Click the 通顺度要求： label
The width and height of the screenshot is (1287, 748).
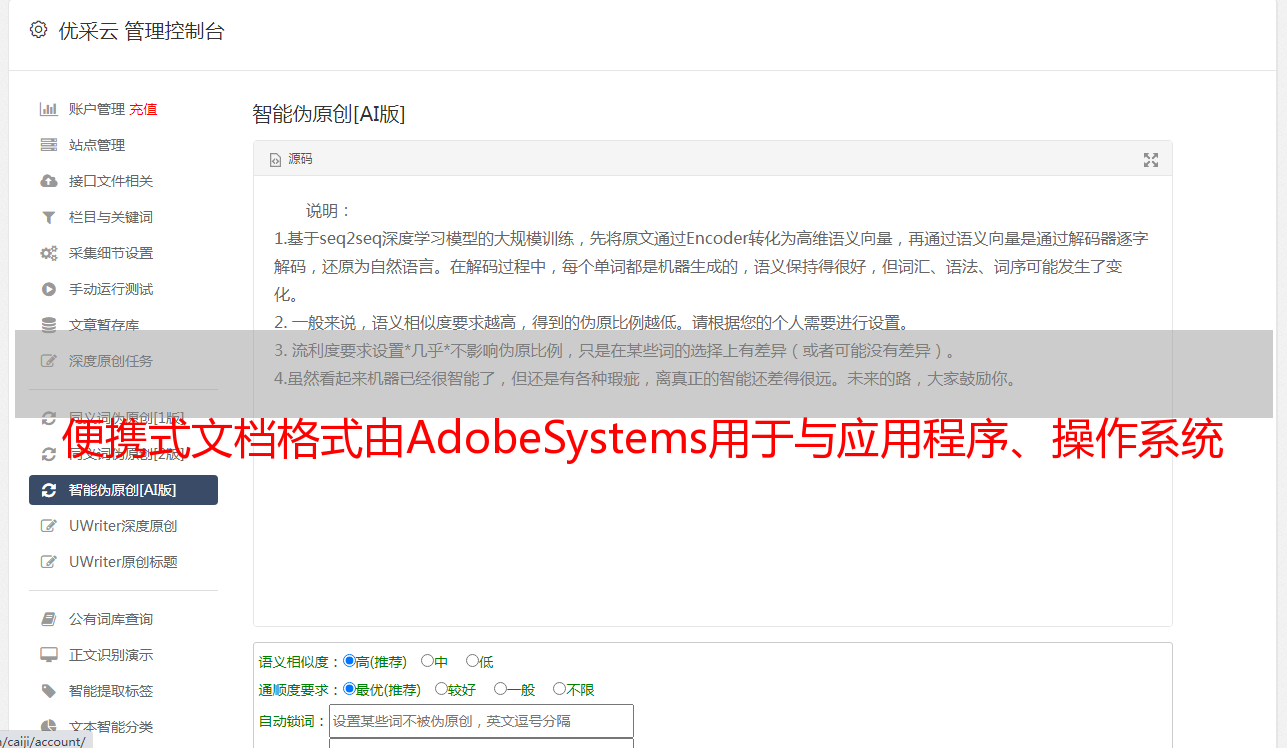coord(300,690)
